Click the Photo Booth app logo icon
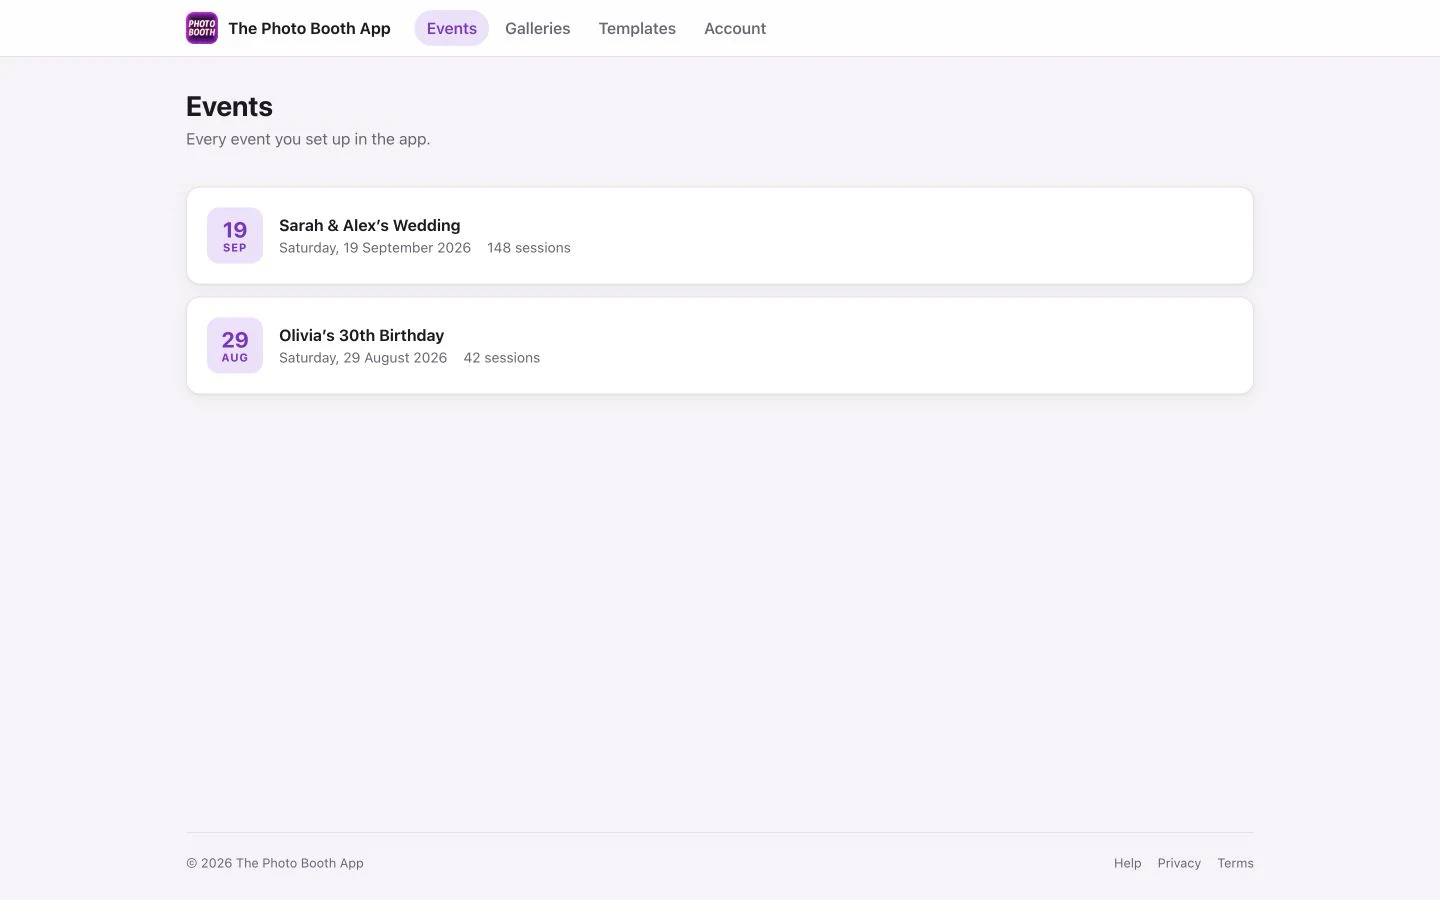 [202, 28]
